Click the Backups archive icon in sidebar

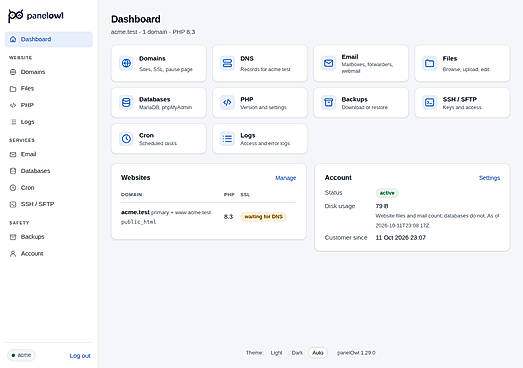13,237
